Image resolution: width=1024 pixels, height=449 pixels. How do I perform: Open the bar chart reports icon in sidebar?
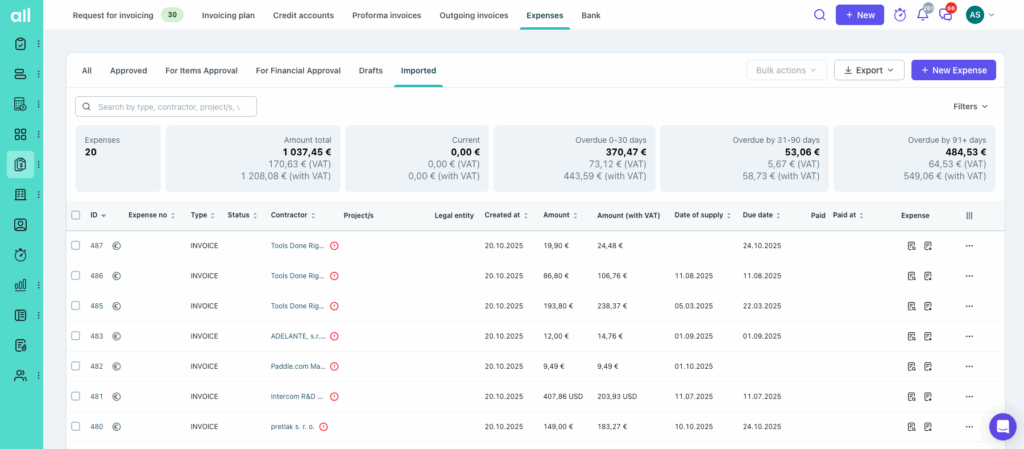click(x=20, y=285)
